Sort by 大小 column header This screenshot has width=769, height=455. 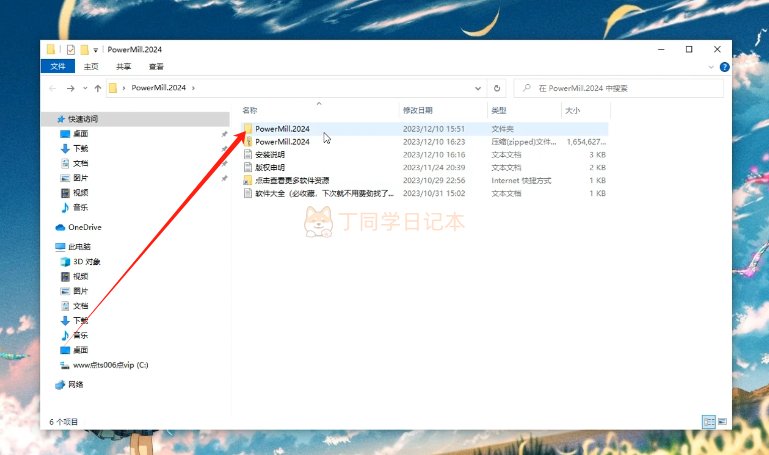pos(572,110)
